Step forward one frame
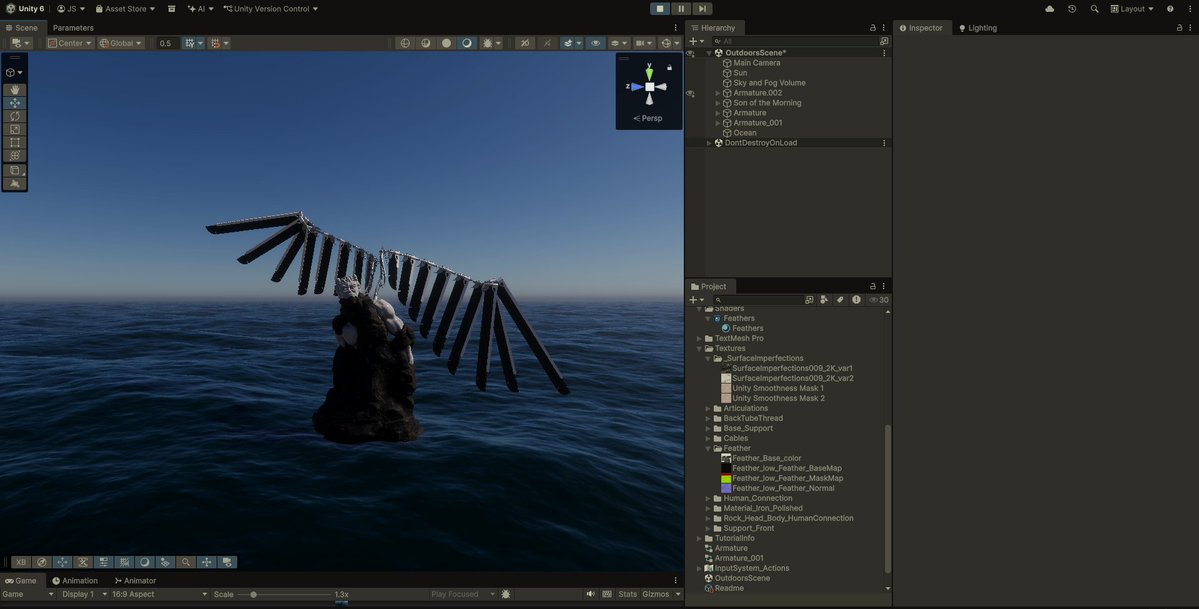 (702, 8)
